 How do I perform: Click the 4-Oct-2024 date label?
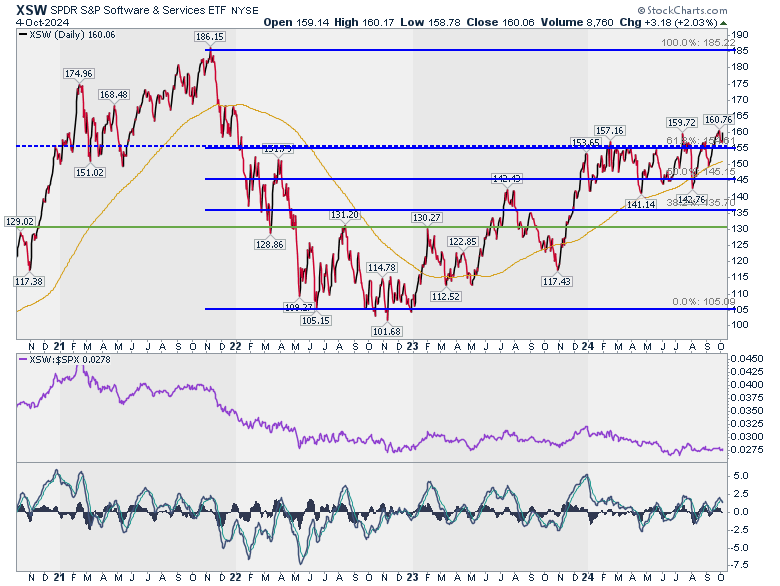tap(42, 23)
